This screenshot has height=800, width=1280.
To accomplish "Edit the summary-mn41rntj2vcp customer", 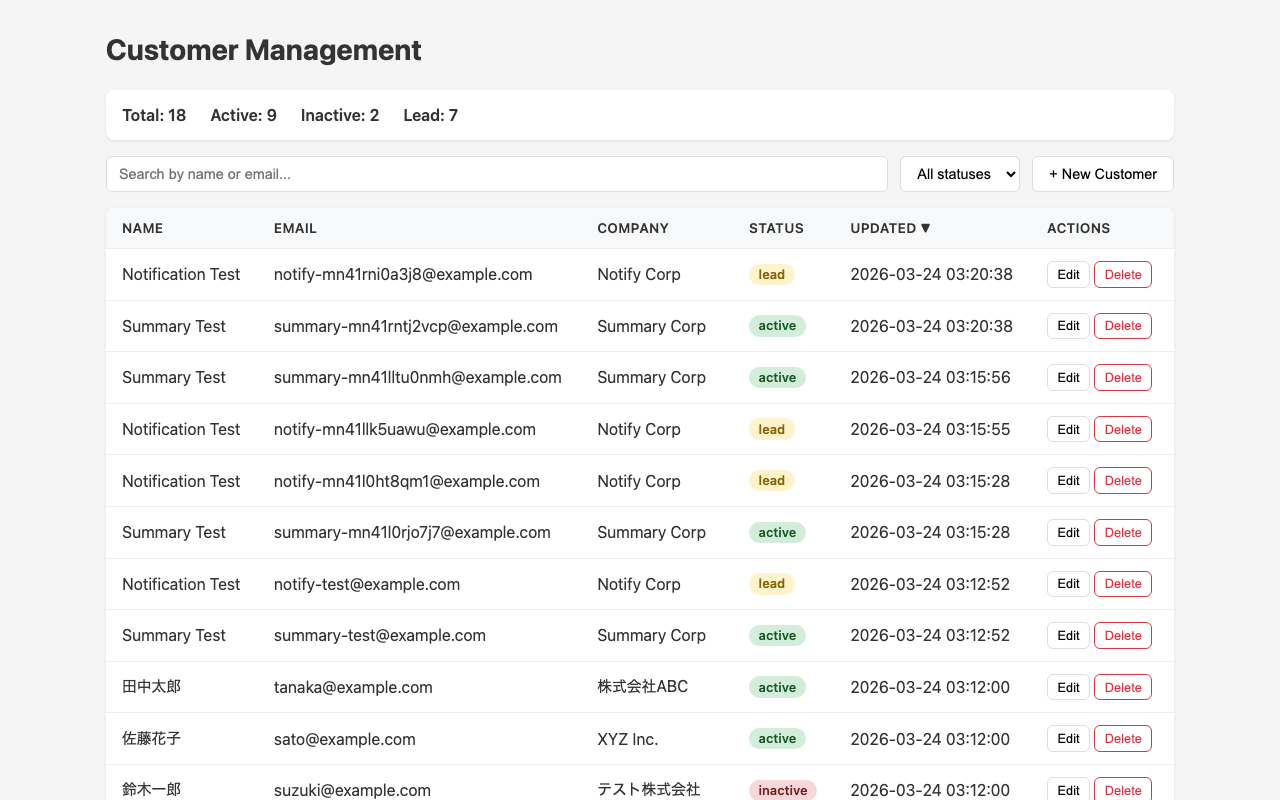I will (x=1068, y=326).
